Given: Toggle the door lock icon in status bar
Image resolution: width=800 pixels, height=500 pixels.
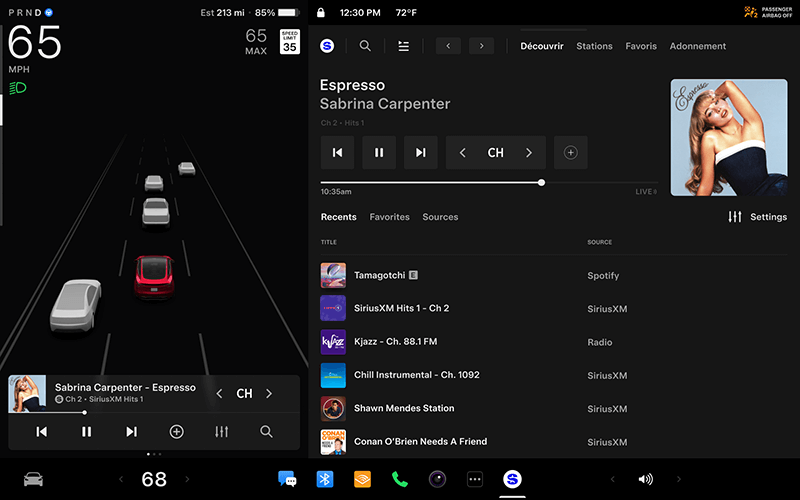Looking at the screenshot, I should pos(320,13).
